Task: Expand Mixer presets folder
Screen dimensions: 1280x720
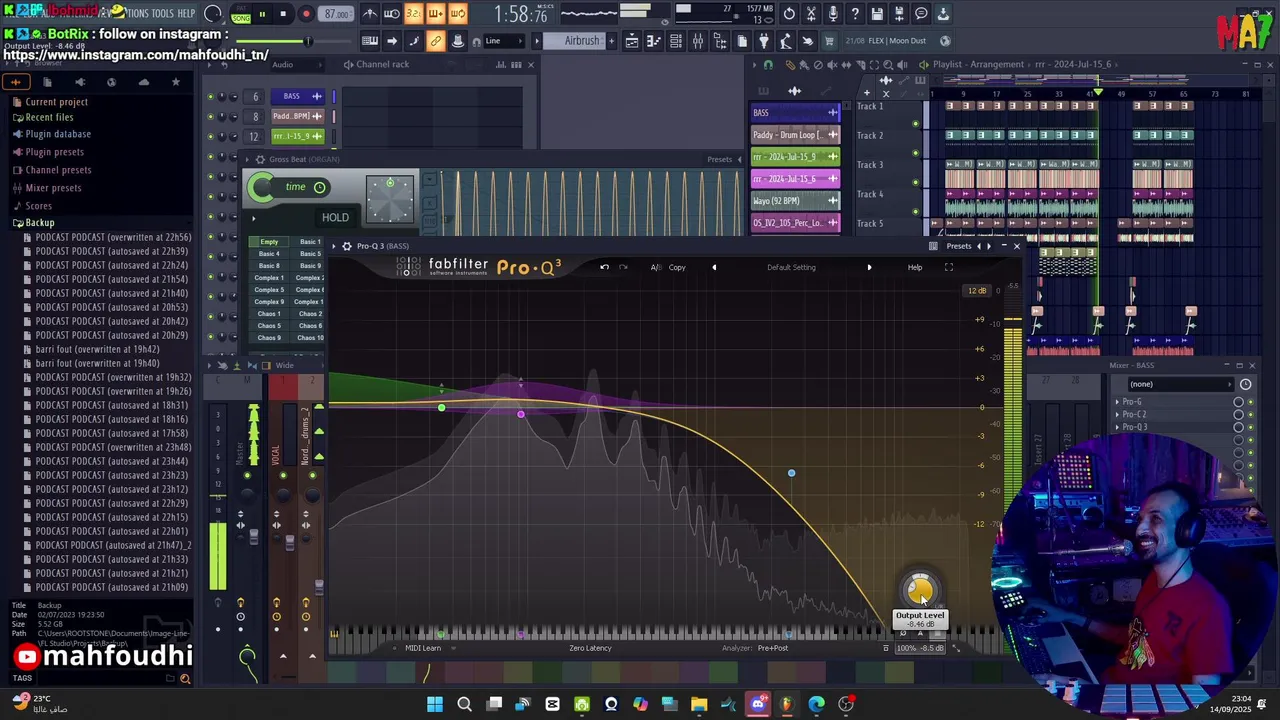Action: click(x=53, y=188)
